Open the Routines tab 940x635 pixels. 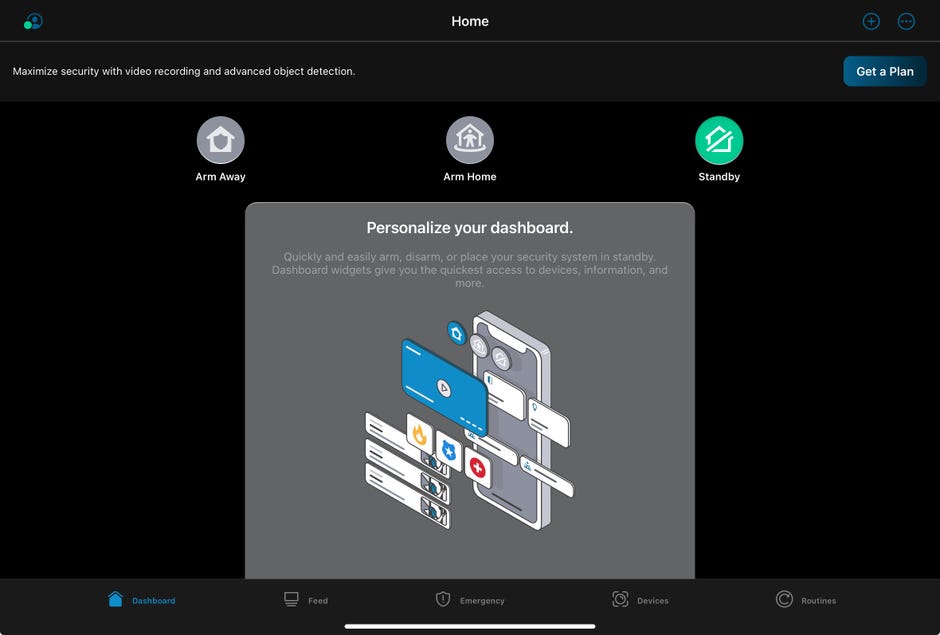(x=806, y=600)
